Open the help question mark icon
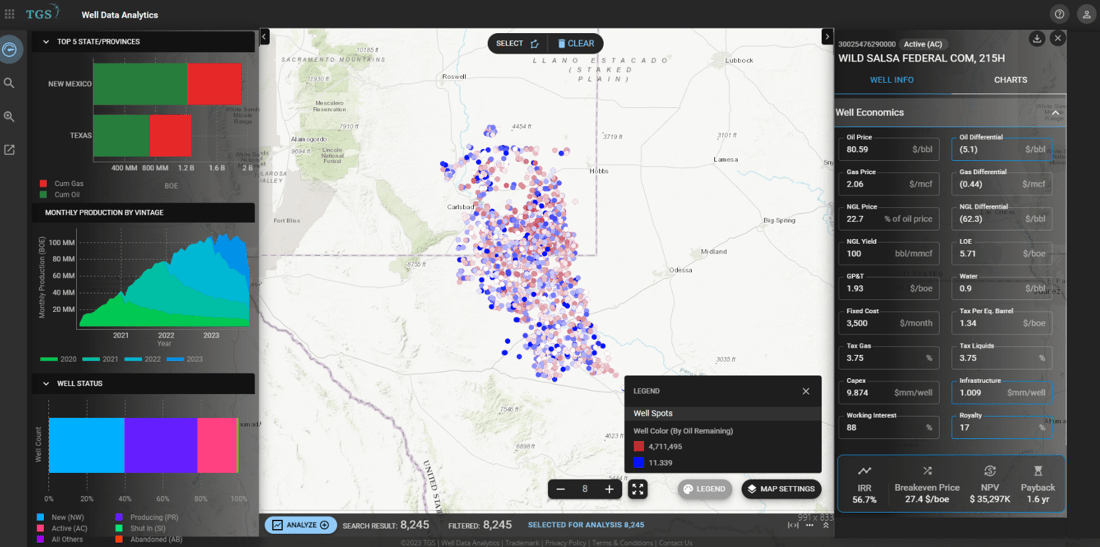 (1059, 14)
